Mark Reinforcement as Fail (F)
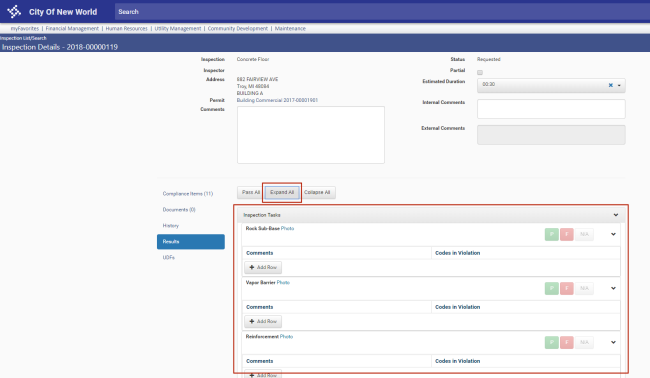 (567, 342)
